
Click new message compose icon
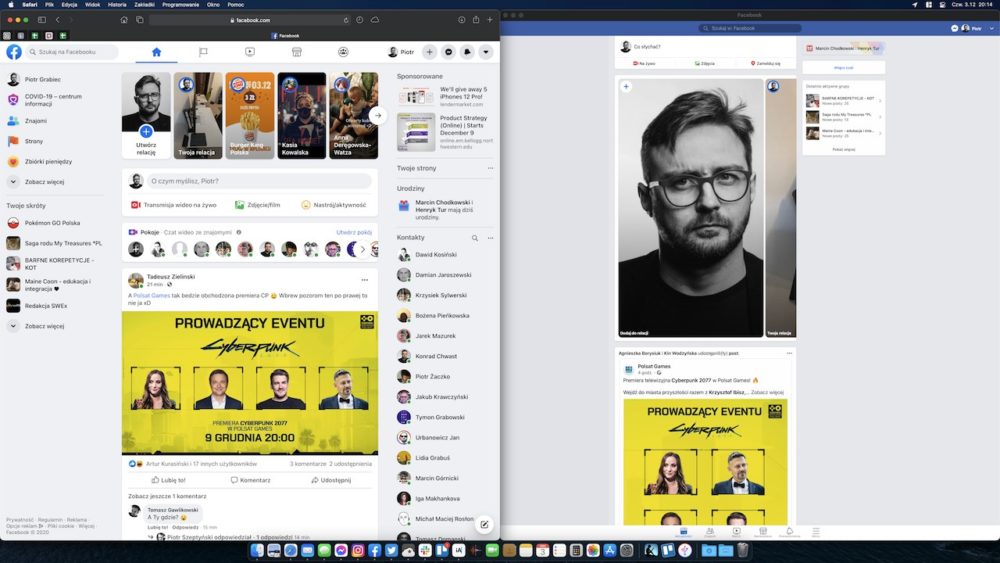pyautogui.click(x=484, y=525)
